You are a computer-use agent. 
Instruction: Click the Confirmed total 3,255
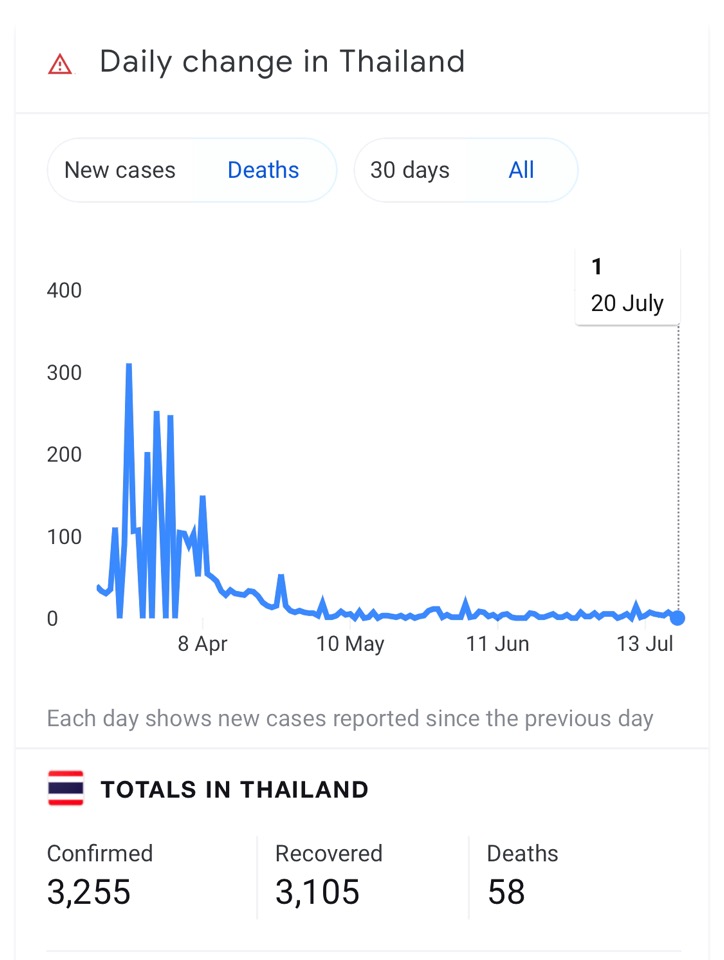point(89,891)
